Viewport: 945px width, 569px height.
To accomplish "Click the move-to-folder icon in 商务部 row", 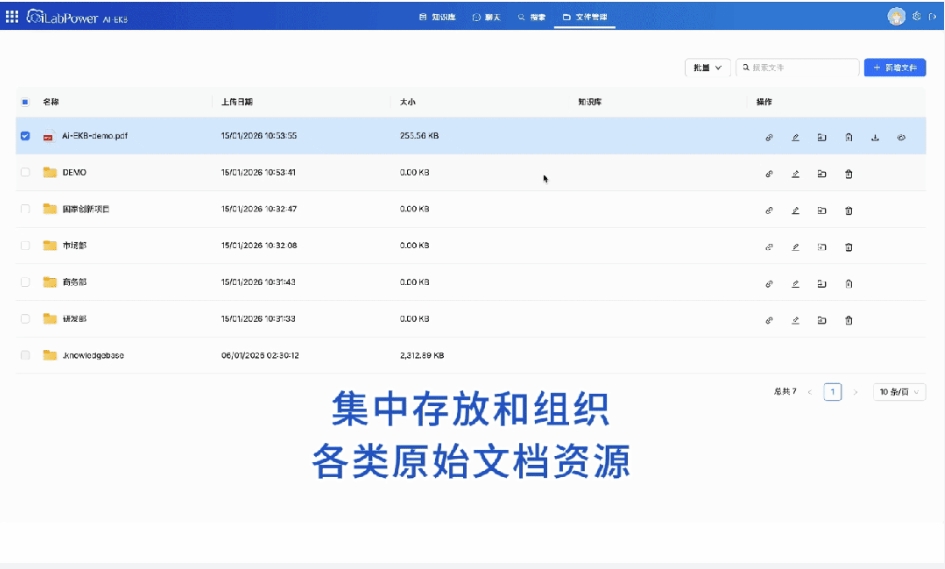I will 822,284.
